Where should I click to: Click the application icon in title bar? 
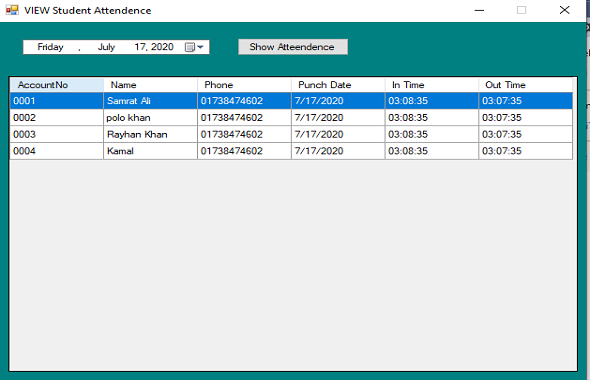(12, 10)
